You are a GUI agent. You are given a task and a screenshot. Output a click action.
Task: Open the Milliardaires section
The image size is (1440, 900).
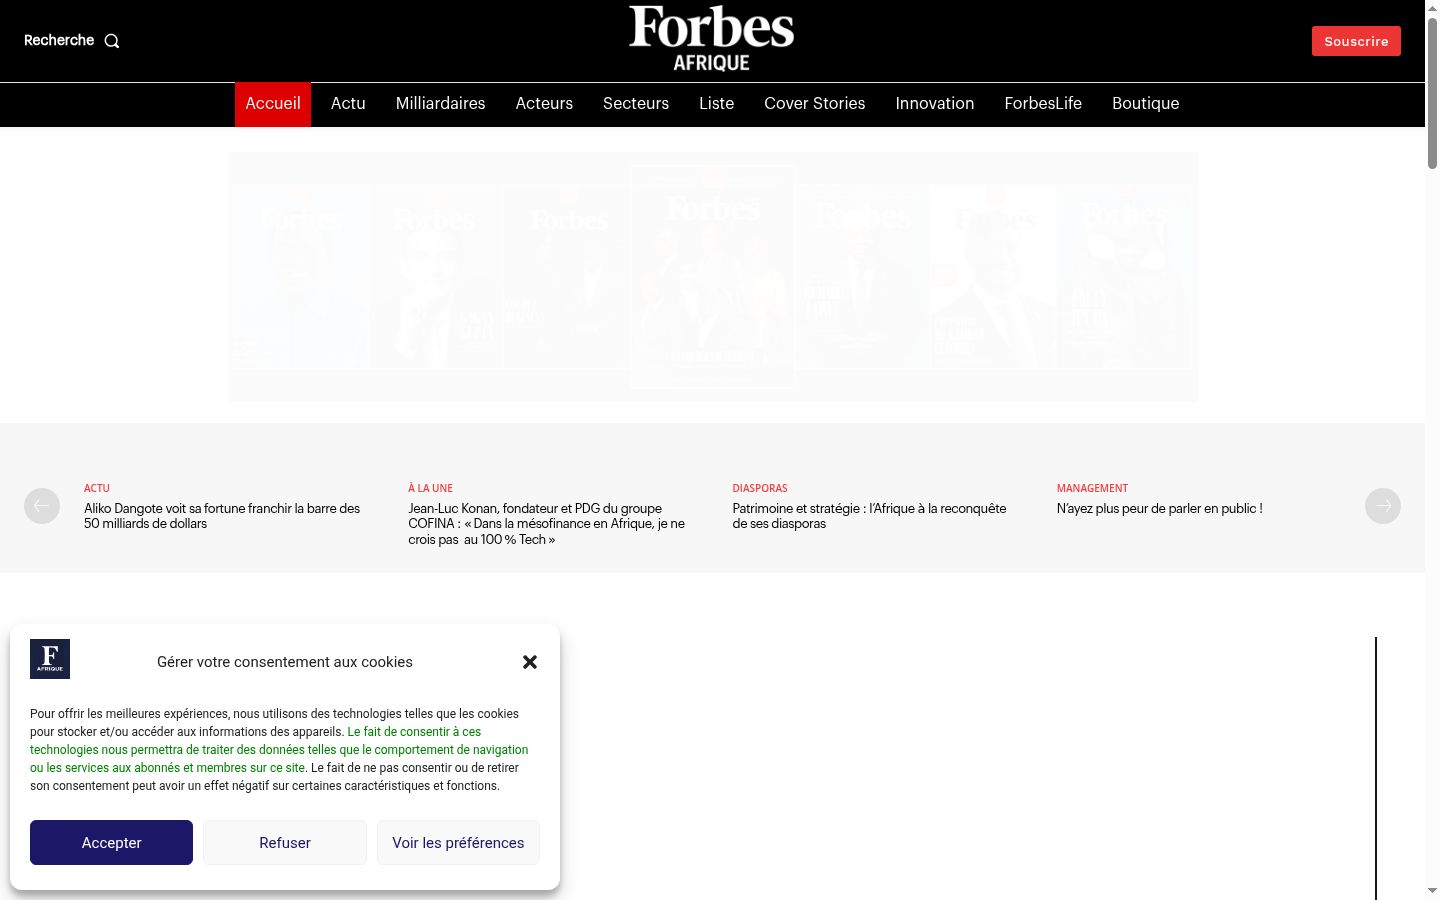click(x=441, y=104)
